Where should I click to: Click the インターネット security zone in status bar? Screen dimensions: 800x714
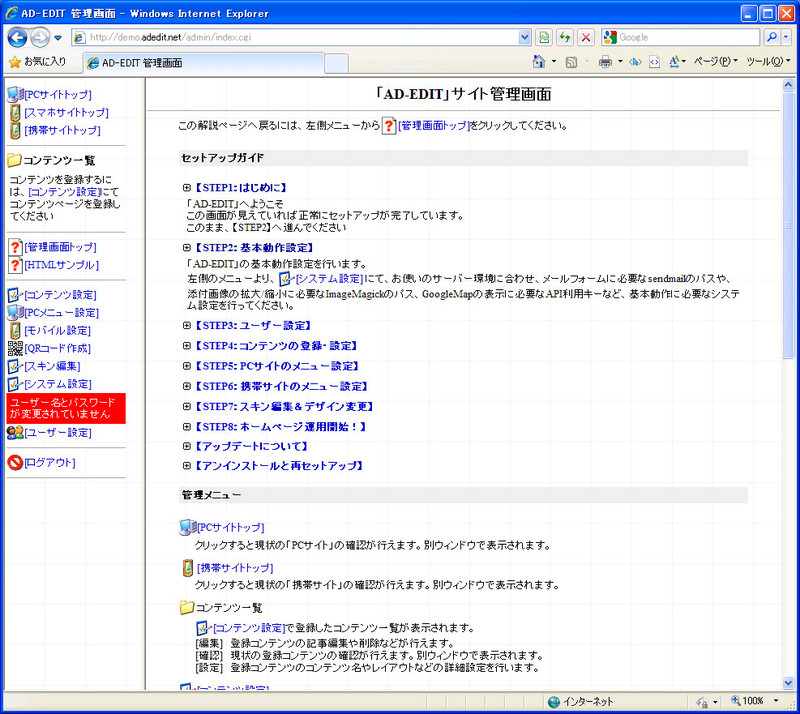pyautogui.click(x=580, y=701)
